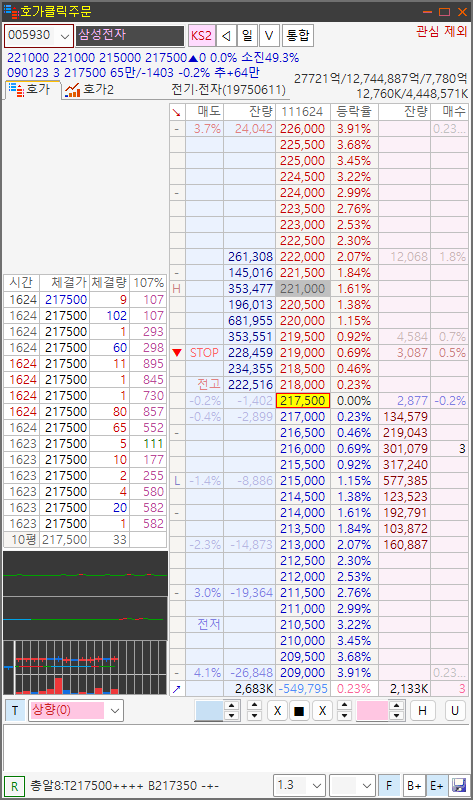Switch to the 호가 tab
Image resolution: width=473 pixels, height=800 pixels.
(x=32, y=90)
